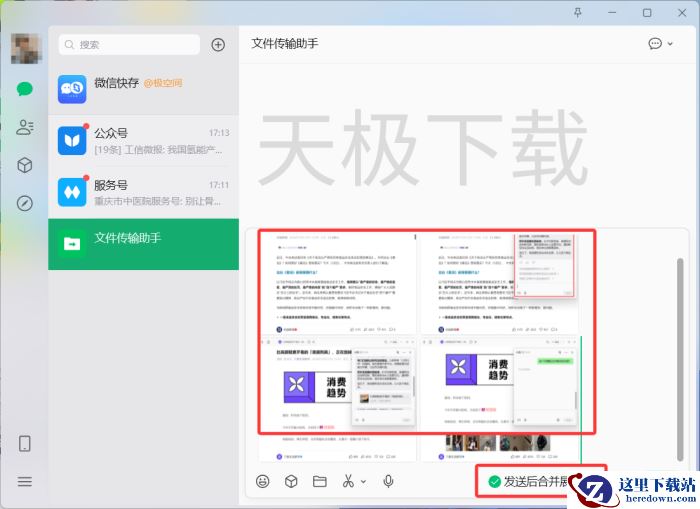Screen dimensions: 700x509
Task: Open the 微信快存 entry
Action: coord(143,89)
